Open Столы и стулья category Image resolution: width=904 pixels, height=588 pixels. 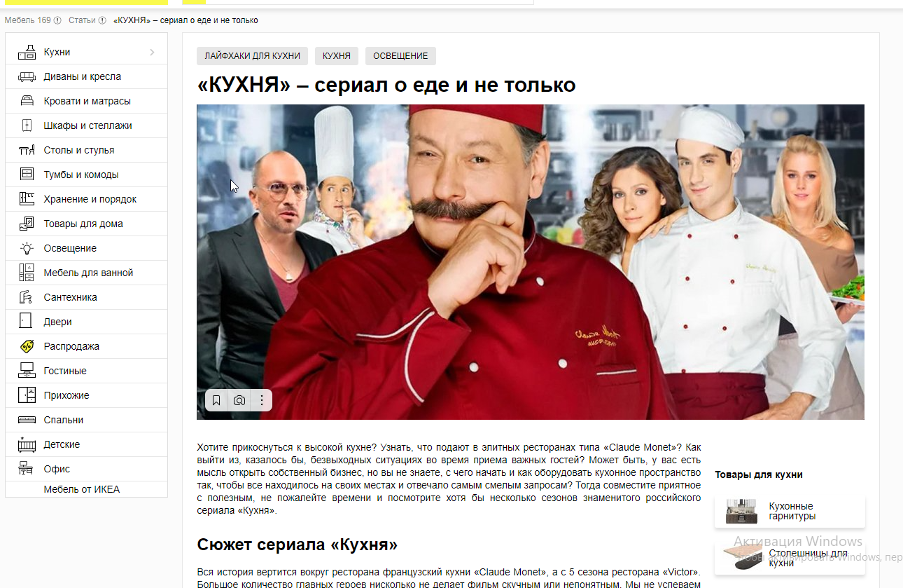[x=86, y=150]
